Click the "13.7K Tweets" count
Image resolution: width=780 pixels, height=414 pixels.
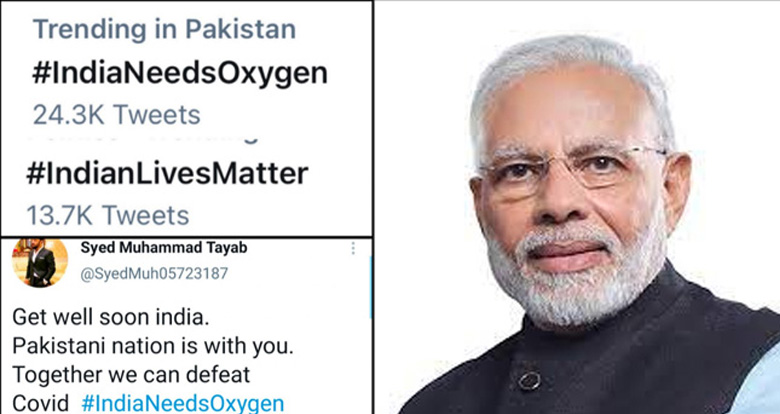pyautogui.click(x=108, y=216)
